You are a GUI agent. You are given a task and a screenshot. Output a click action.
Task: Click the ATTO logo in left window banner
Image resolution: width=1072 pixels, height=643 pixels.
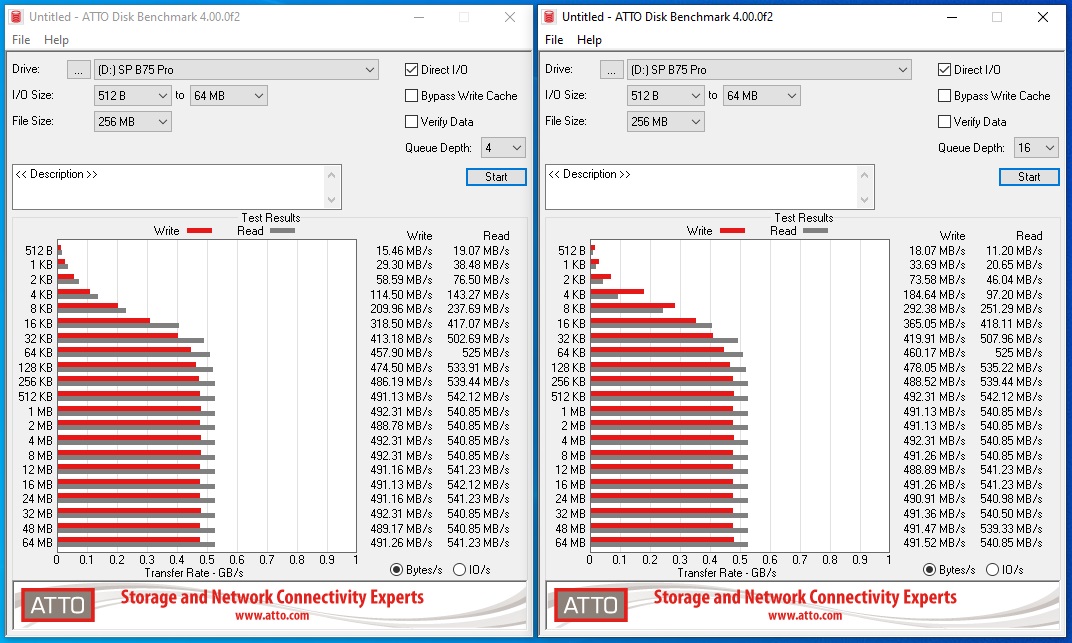pos(58,605)
